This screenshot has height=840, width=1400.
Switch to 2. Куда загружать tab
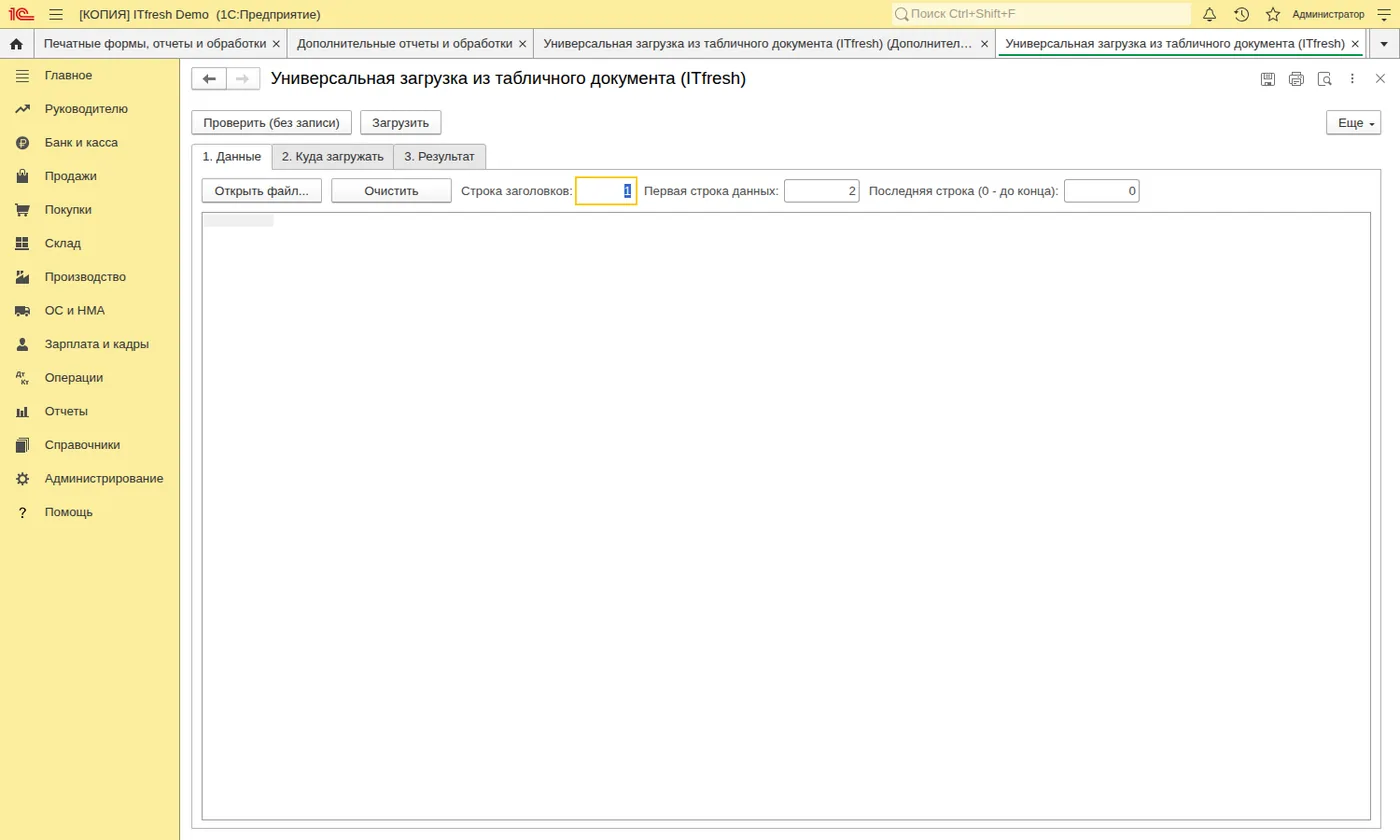pos(333,157)
